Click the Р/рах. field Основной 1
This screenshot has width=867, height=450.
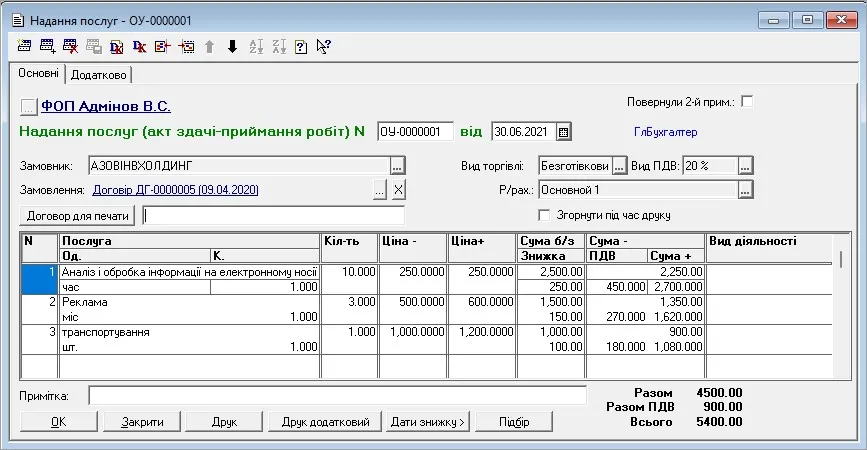638,190
